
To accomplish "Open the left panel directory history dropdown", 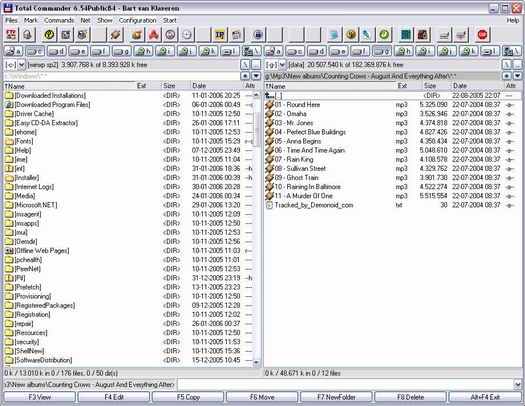I will tap(256, 76).
